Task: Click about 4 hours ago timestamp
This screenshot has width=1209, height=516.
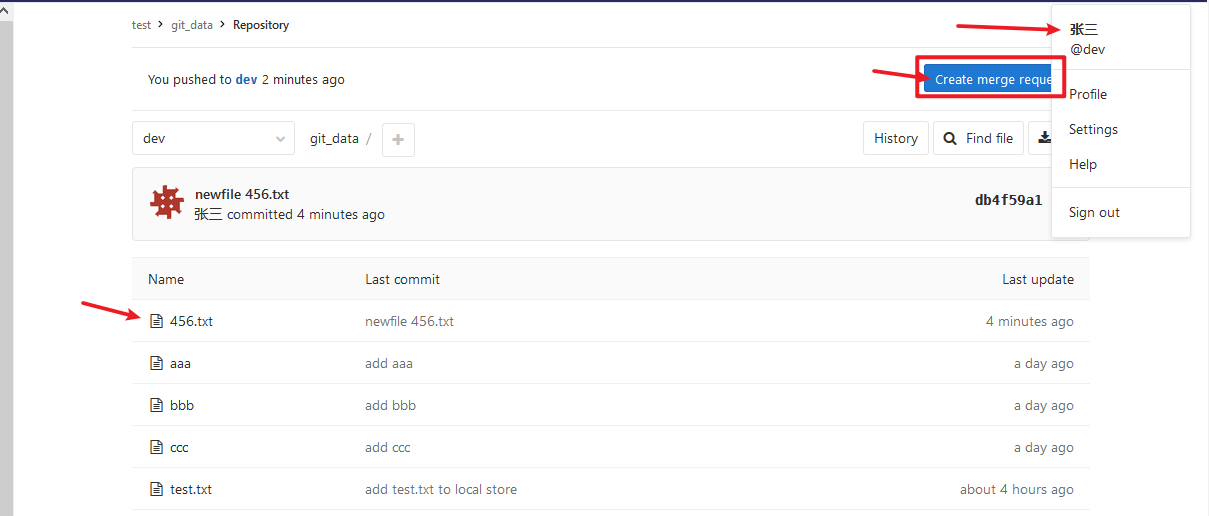Action: [x=1017, y=489]
